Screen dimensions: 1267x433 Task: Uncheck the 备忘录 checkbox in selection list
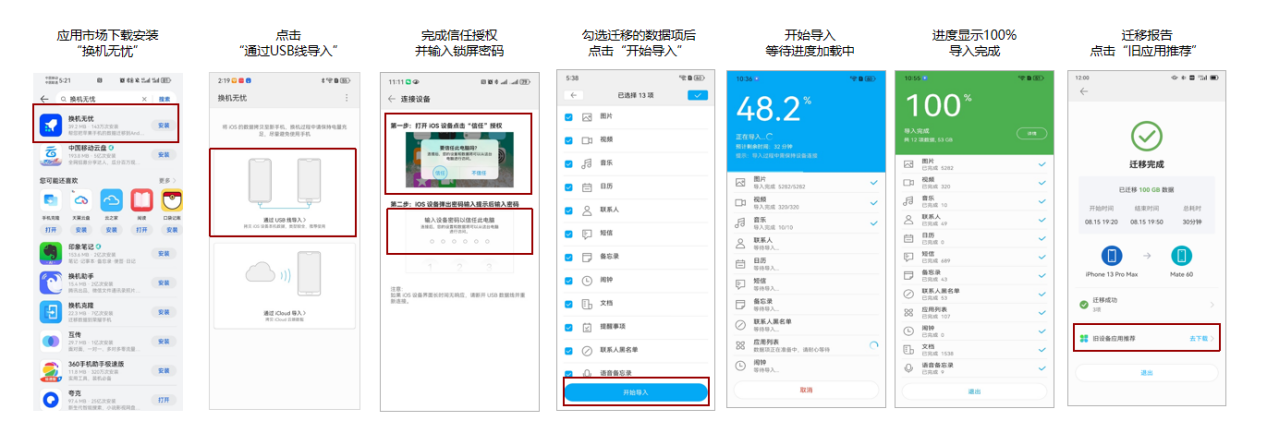(x=569, y=256)
